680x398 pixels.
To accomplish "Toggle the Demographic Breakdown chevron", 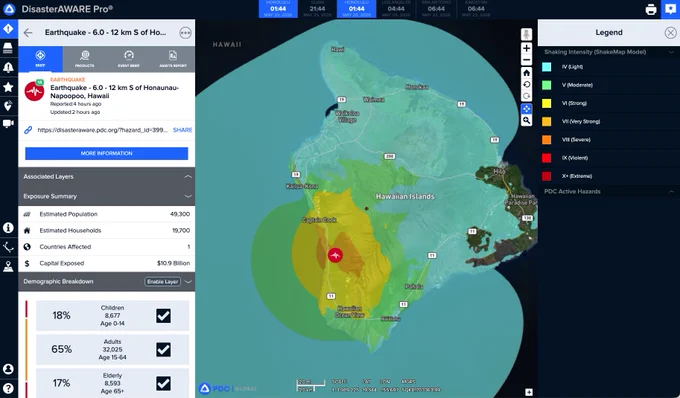I will click(x=188, y=282).
